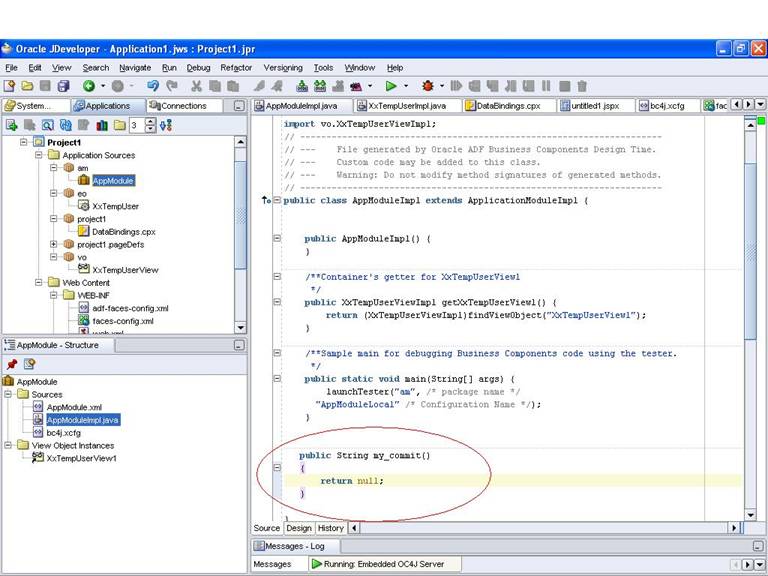
Task: Open the Debug button dropdown arrow
Action: click(x=442, y=86)
